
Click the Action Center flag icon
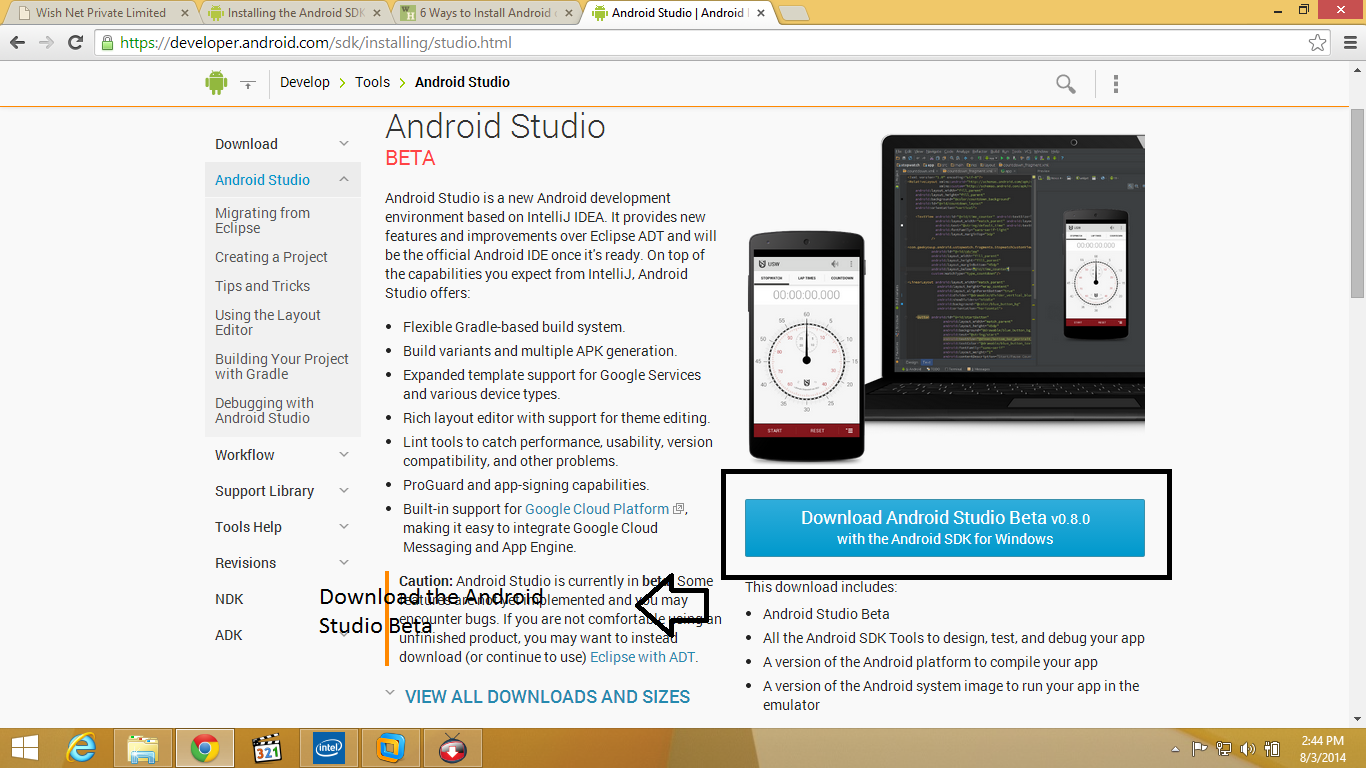point(1200,749)
